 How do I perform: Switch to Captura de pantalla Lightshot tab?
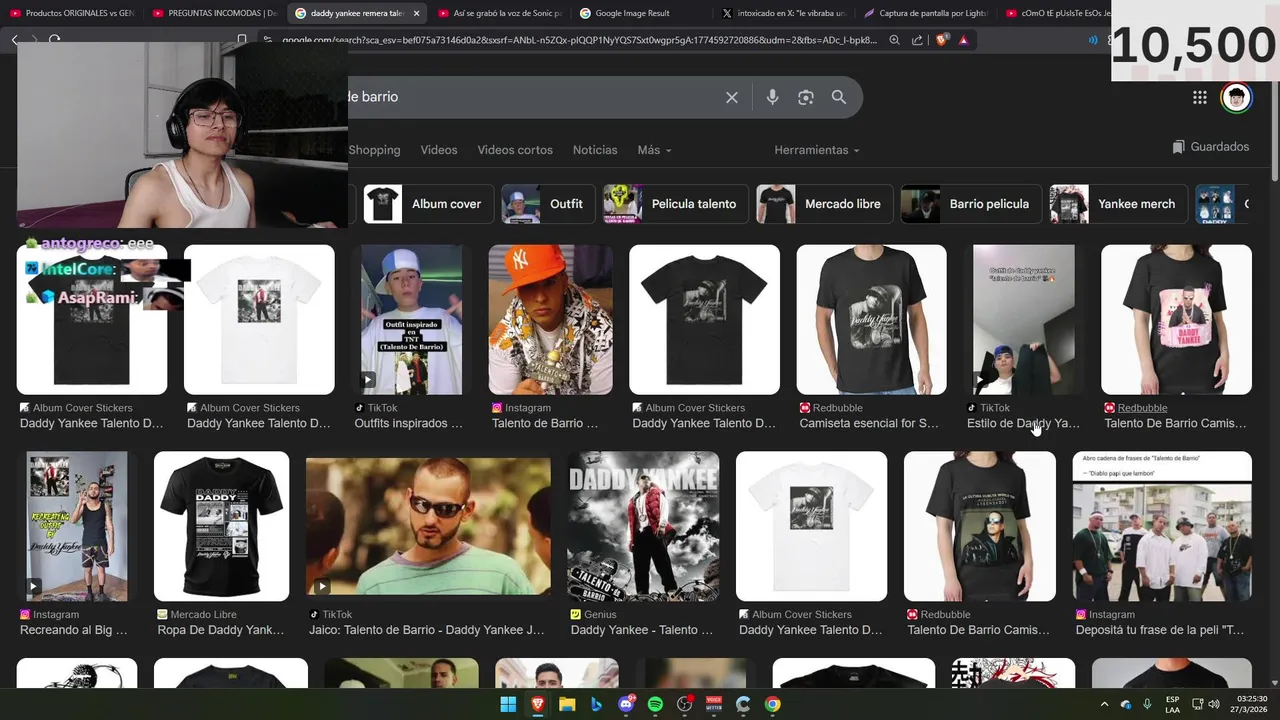coord(926,13)
